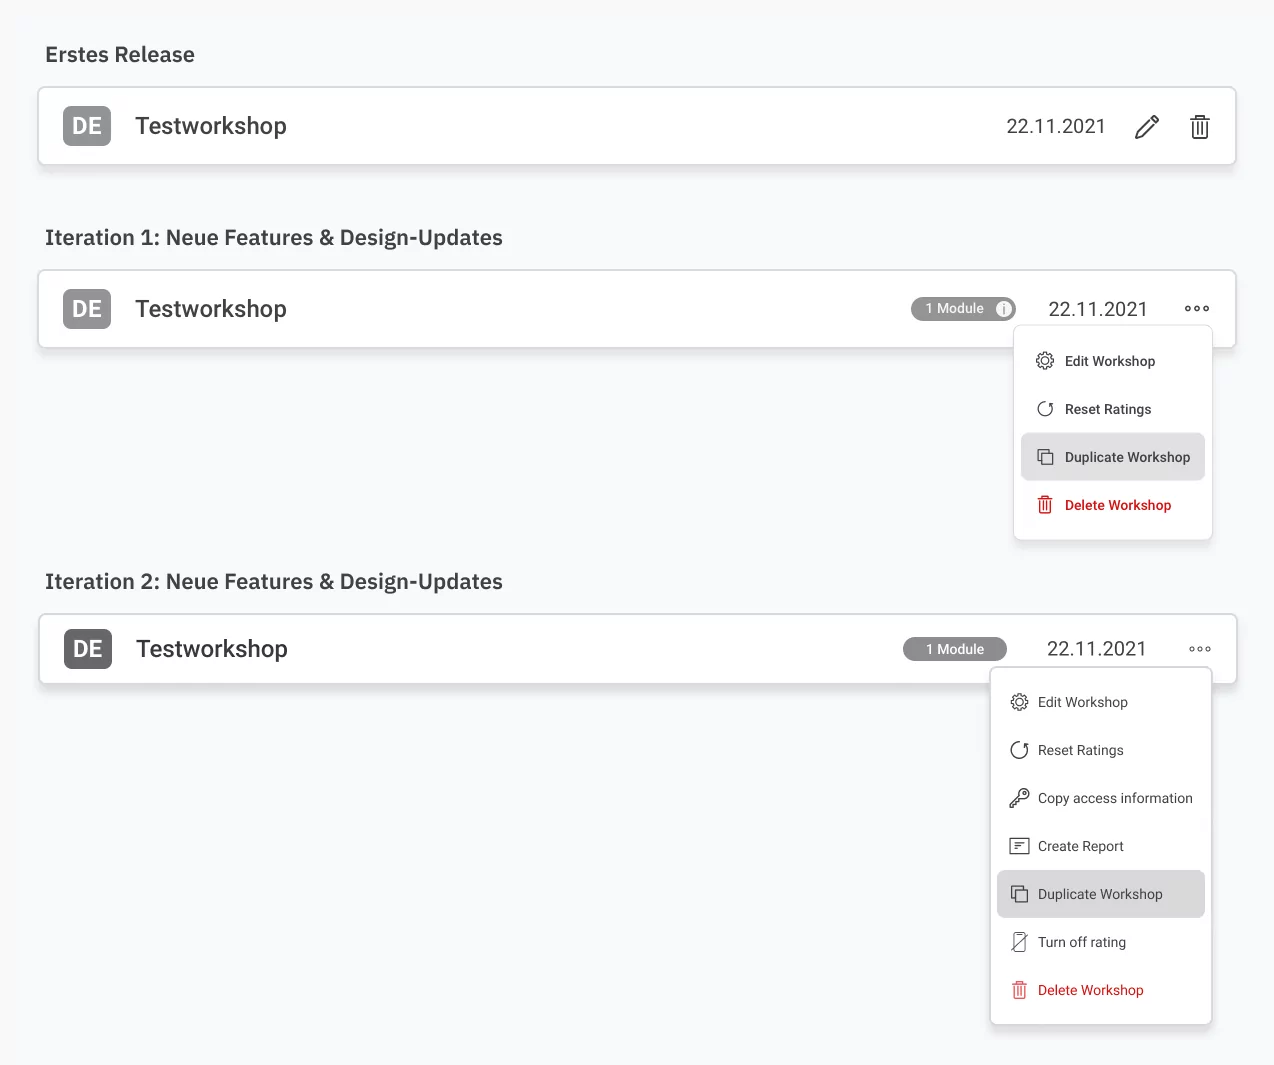Click Delete Workshop in Iteration 2 menu
This screenshot has width=1274, height=1065.
pos(1090,990)
